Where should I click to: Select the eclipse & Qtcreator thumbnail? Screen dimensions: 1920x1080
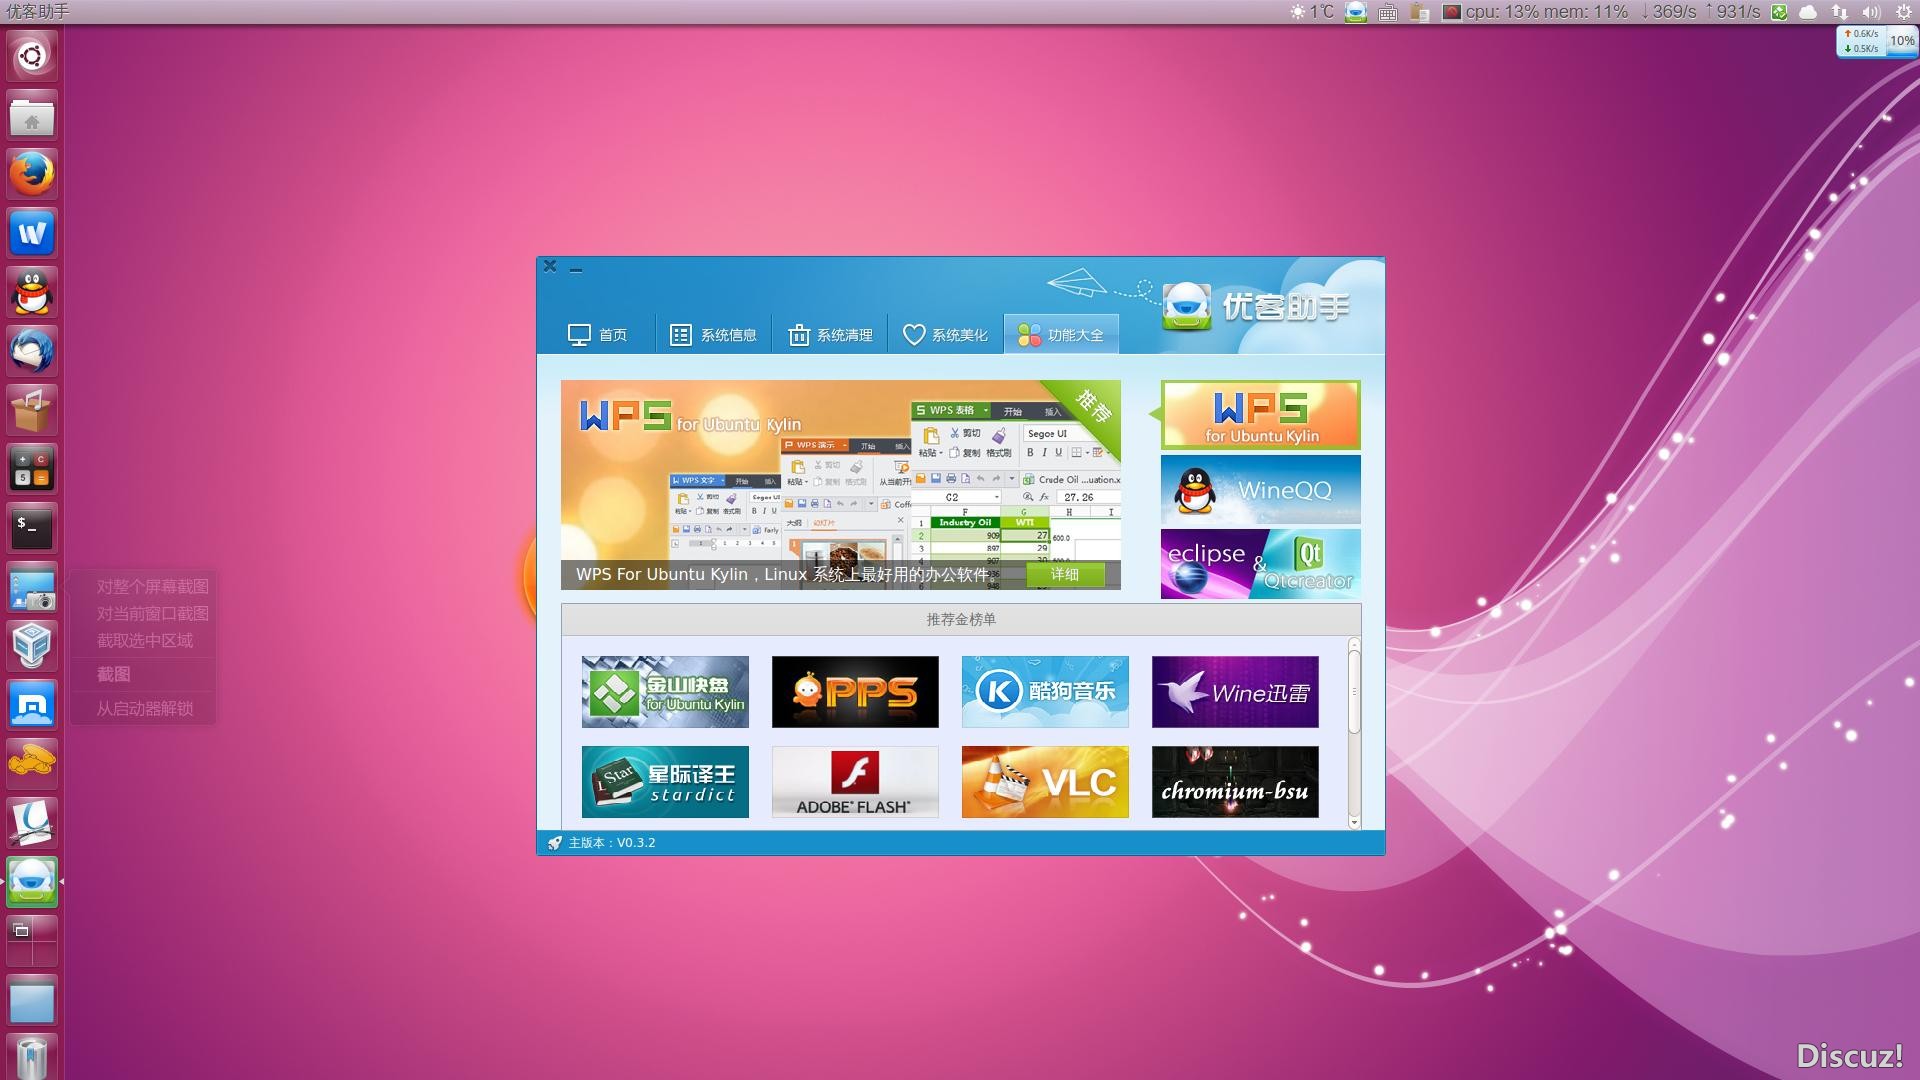(x=1260, y=565)
